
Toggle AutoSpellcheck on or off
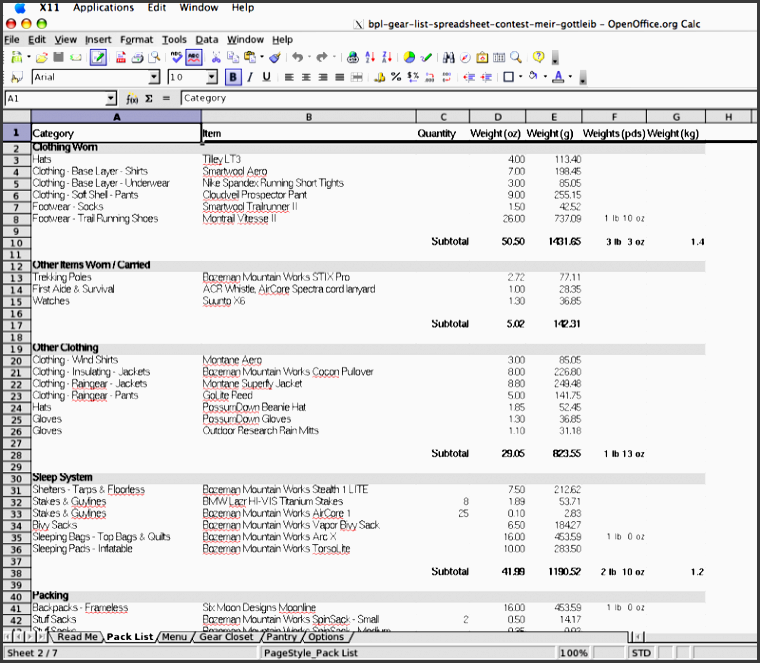tap(194, 58)
